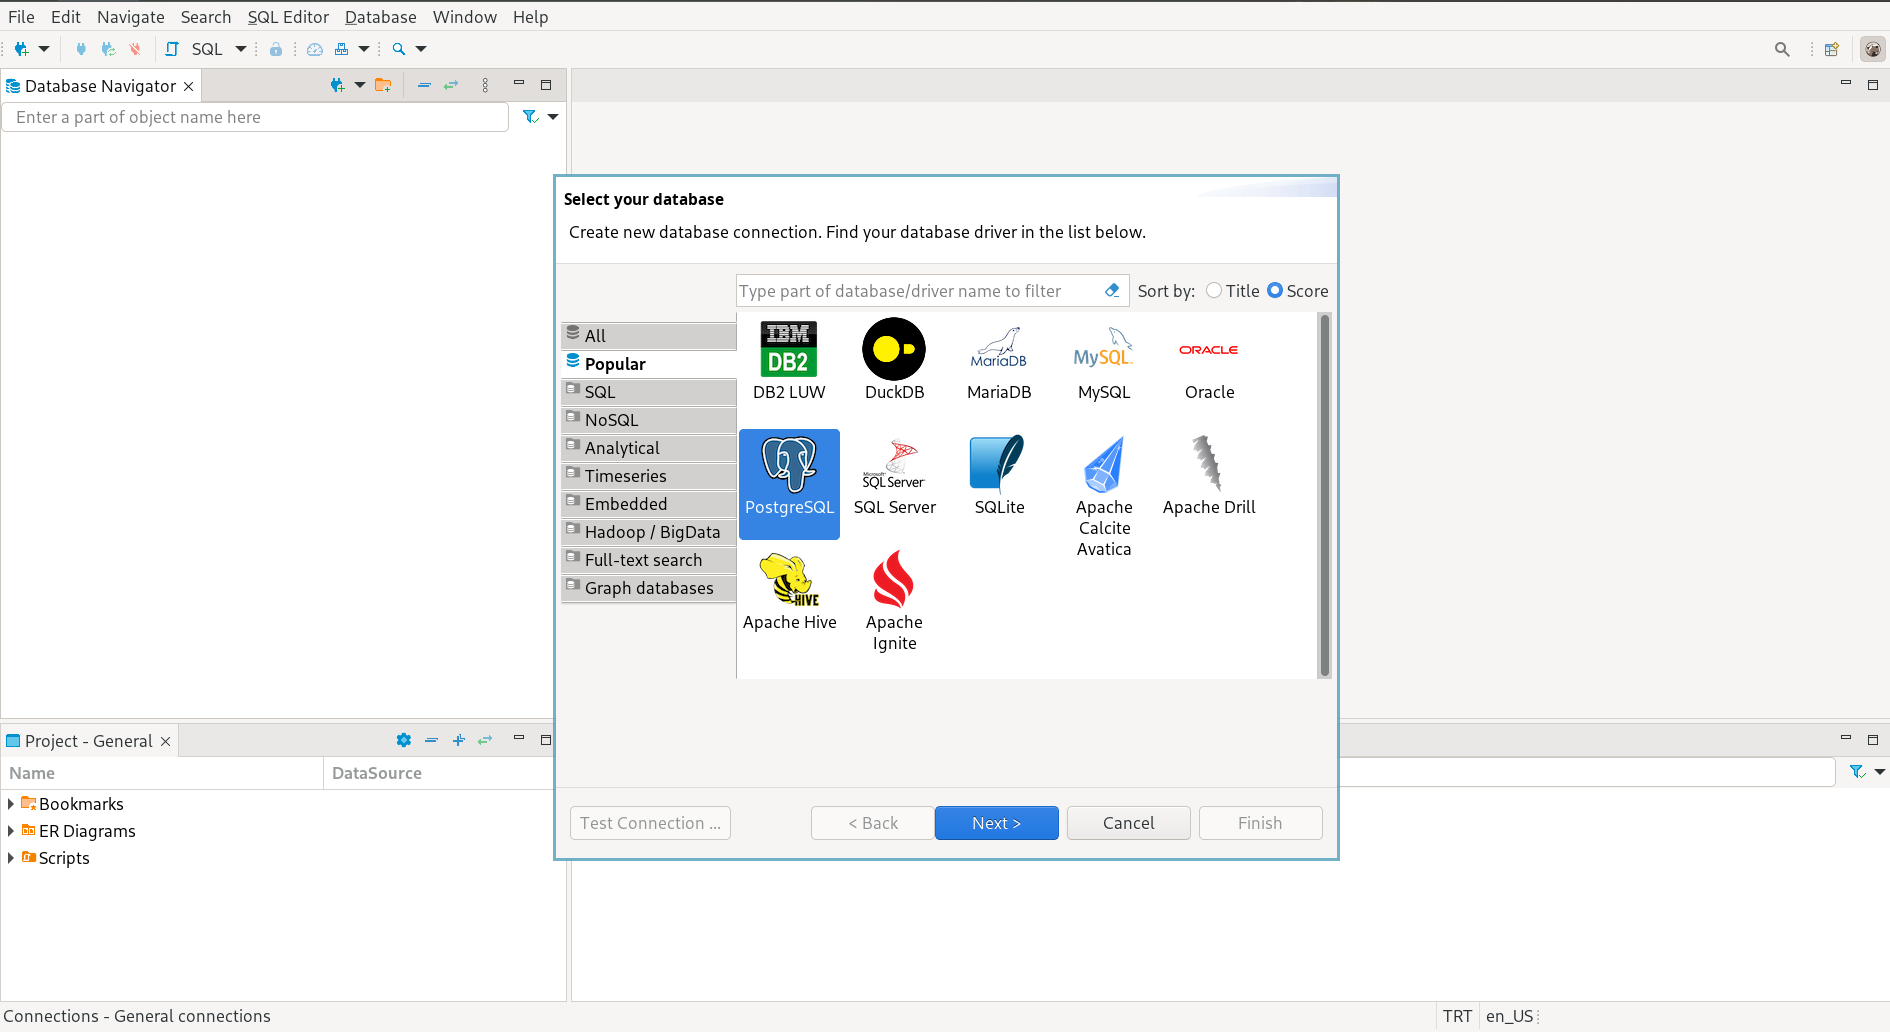Open the File menu
Image resolution: width=1890 pixels, height=1032 pixels.
[21, 17]
